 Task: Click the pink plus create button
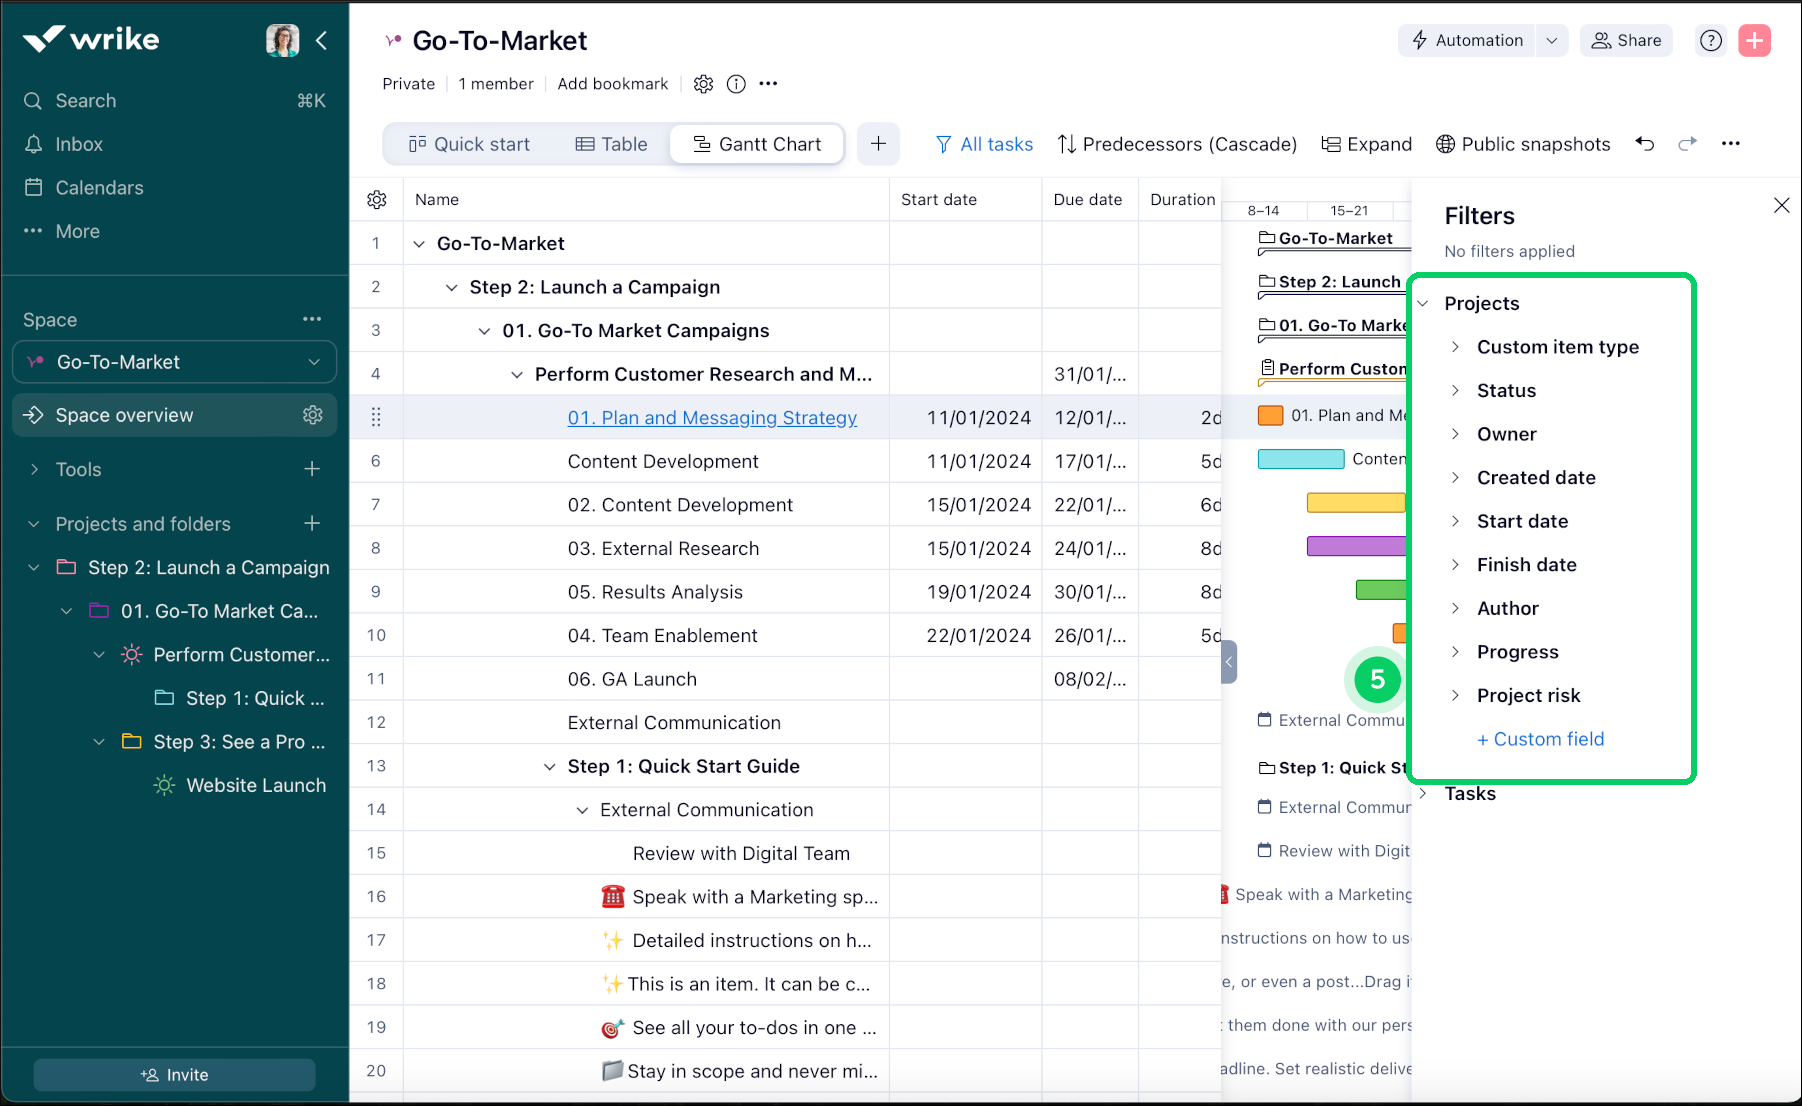click(x=1754, y=40)
